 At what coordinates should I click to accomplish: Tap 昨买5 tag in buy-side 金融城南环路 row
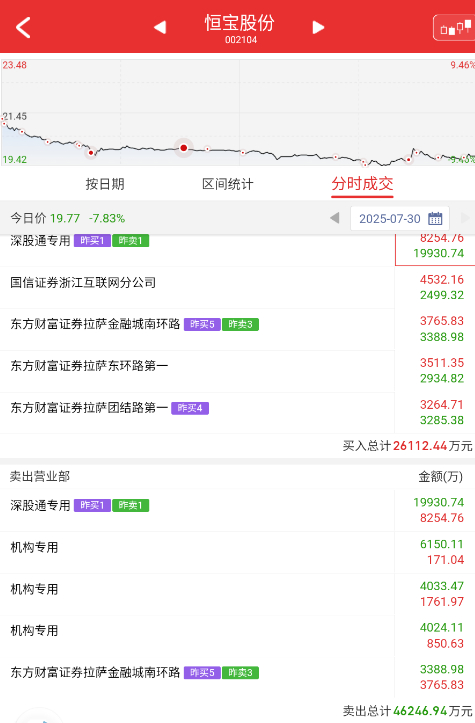tap(202, 324)
